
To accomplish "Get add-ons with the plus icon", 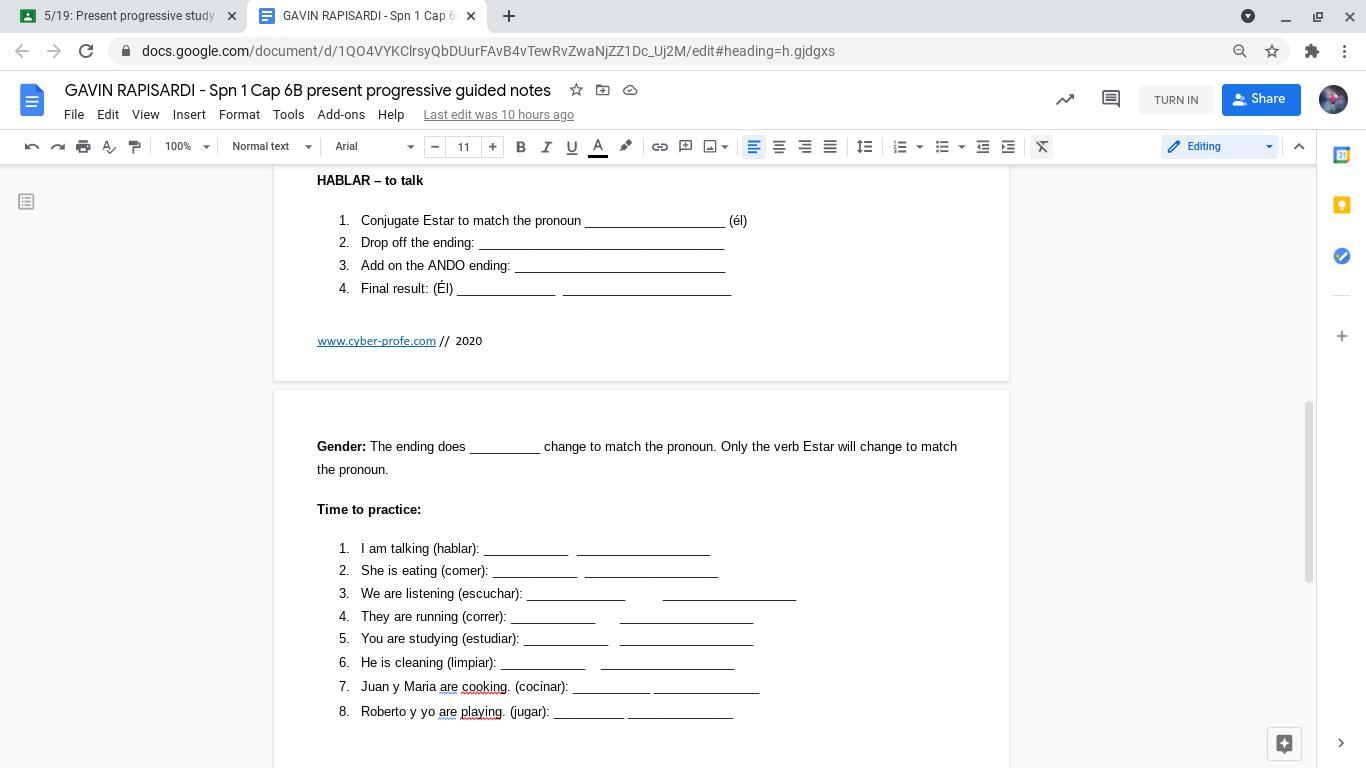I will pos(1342,336).
